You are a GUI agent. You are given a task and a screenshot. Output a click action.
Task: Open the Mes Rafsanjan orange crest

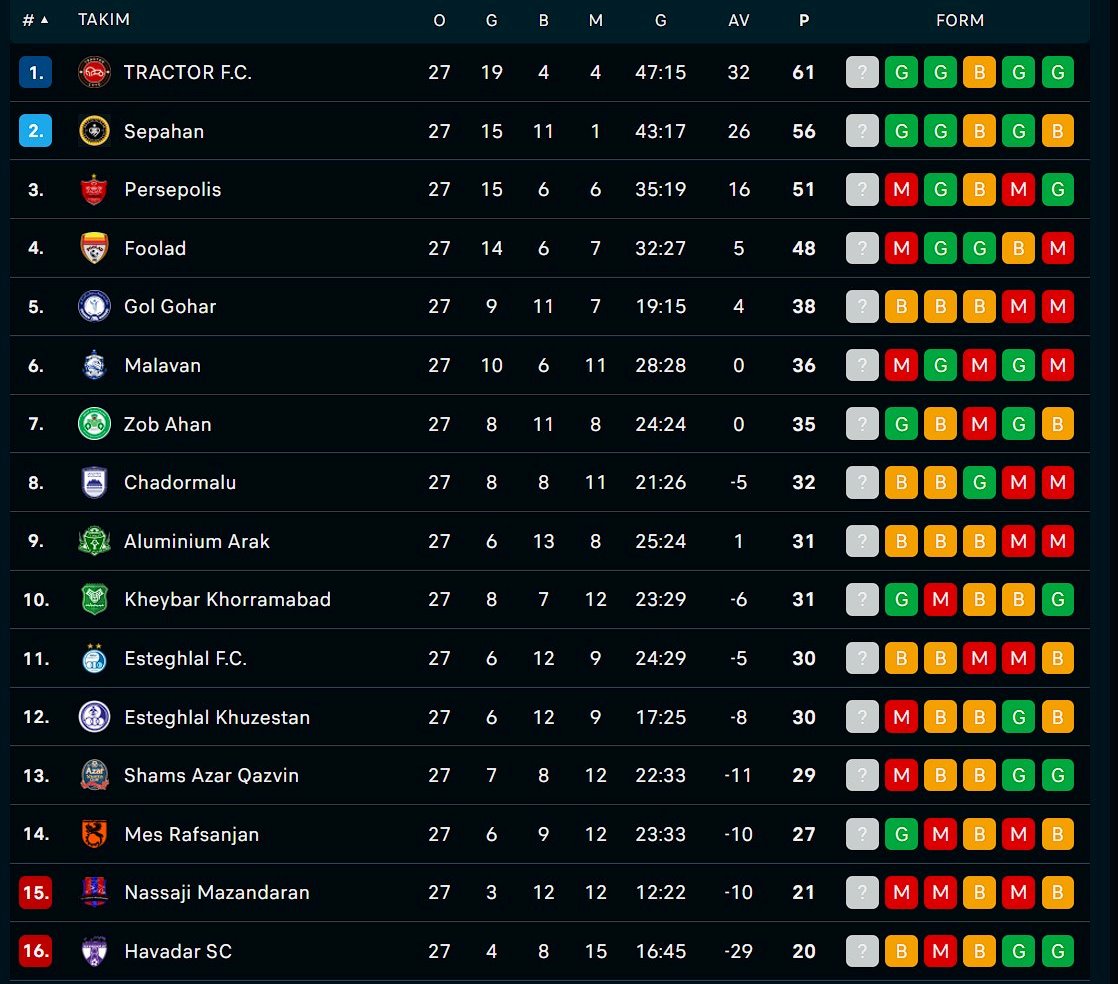coord(94,834)
